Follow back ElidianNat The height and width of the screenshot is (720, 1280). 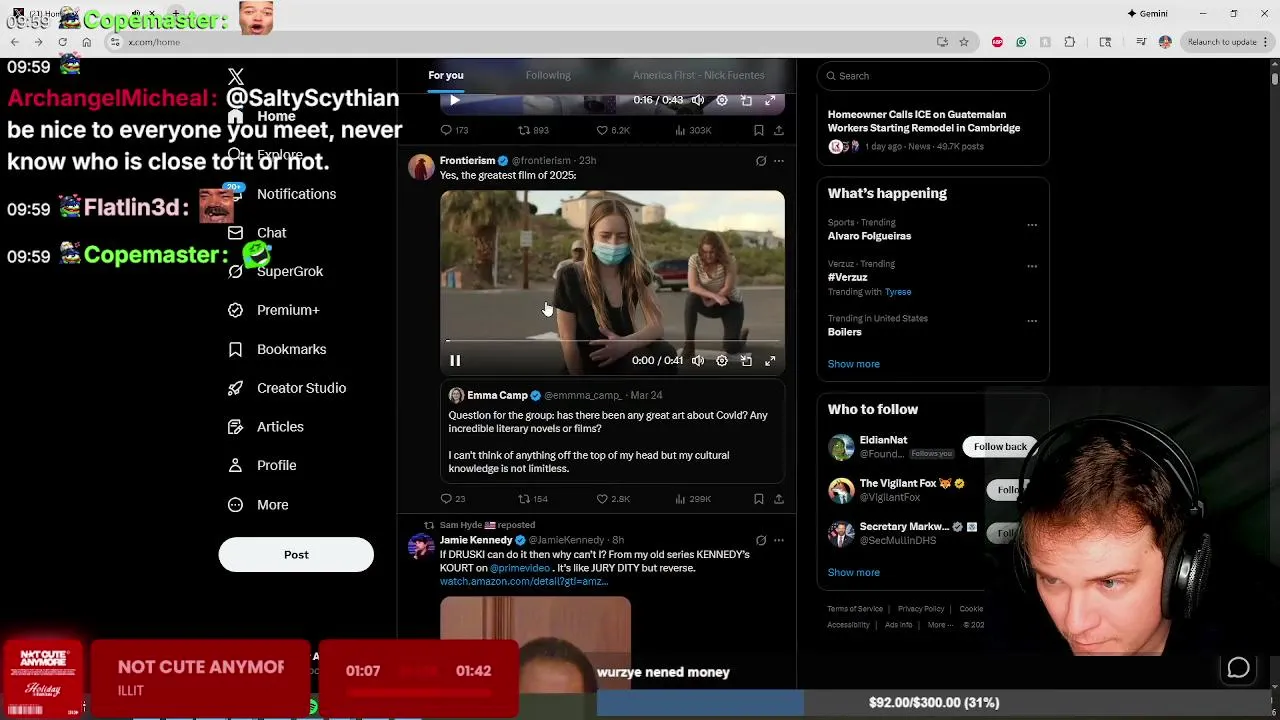tap(1000, 447)
